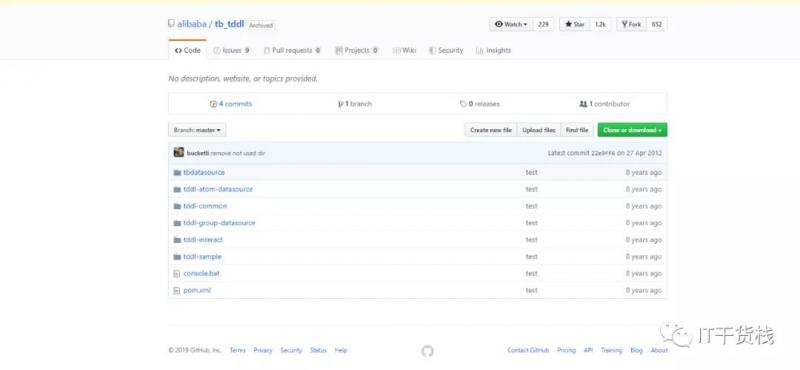View the 1 contributor page

coord(605,104)
